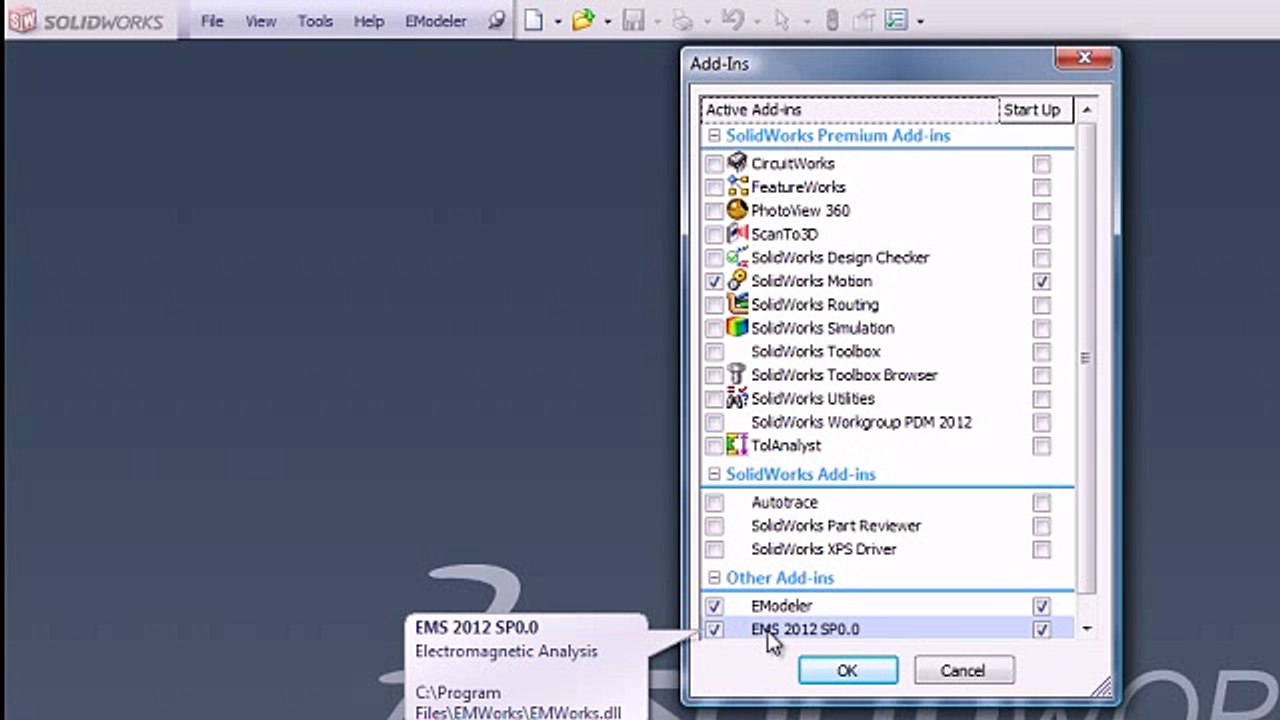Click the SolidWorks Motion add-in icon

coord(737,281)
